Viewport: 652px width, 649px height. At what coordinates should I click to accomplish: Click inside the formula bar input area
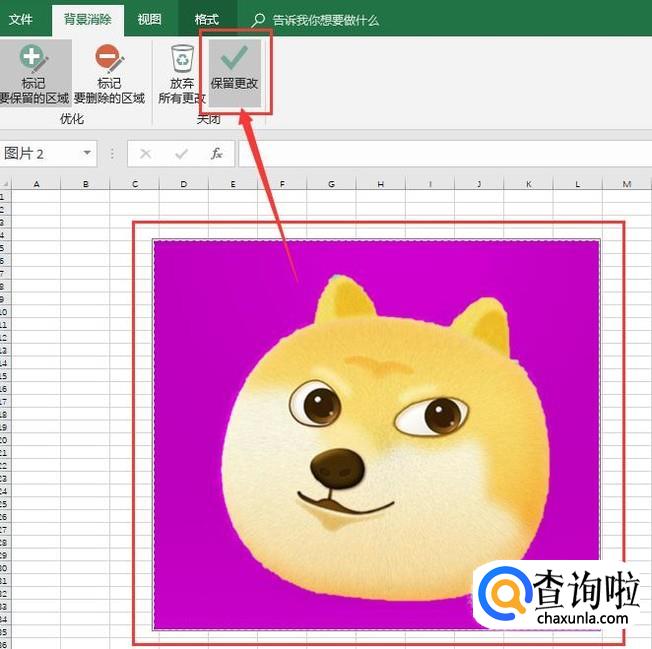coord(440,154)
